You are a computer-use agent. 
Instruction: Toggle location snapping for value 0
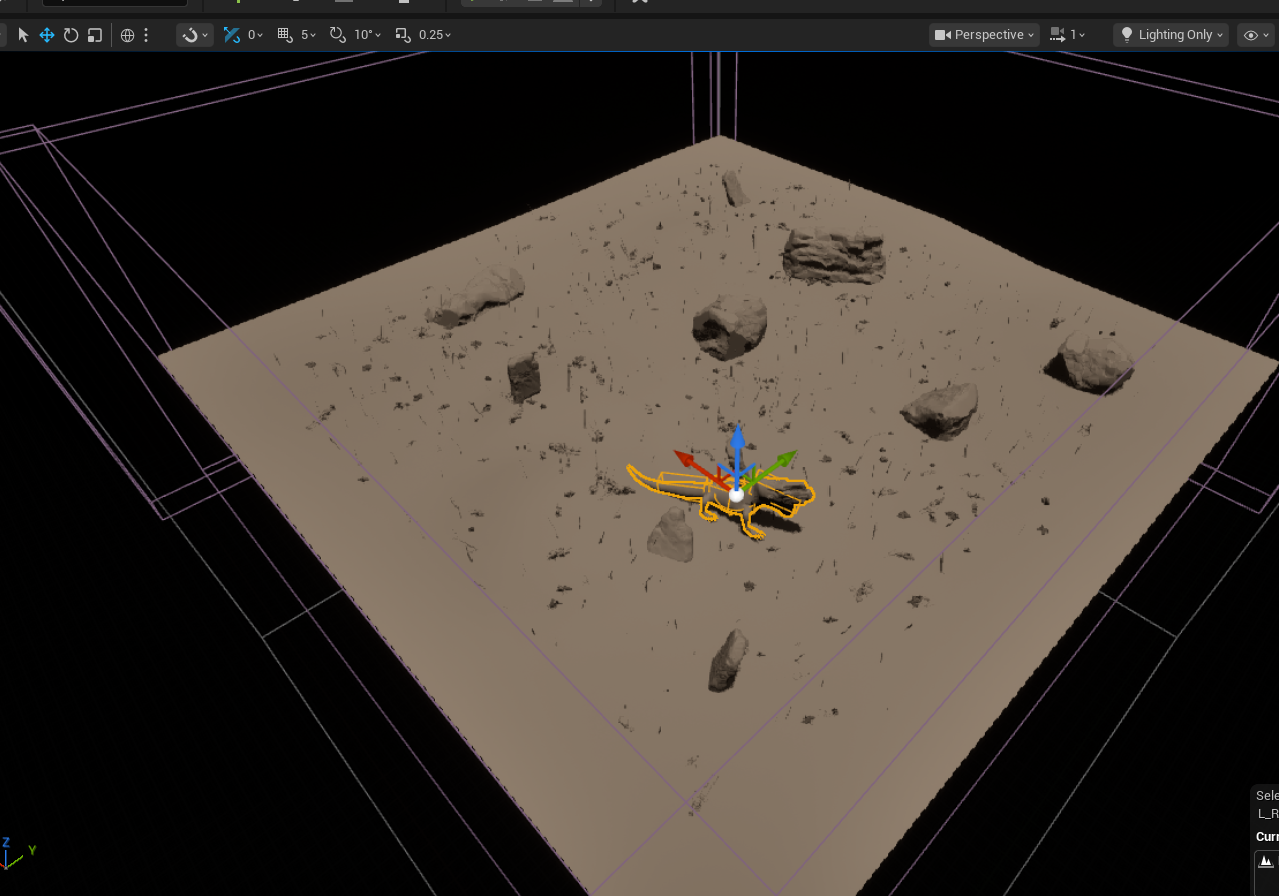[x=231, y=35]
